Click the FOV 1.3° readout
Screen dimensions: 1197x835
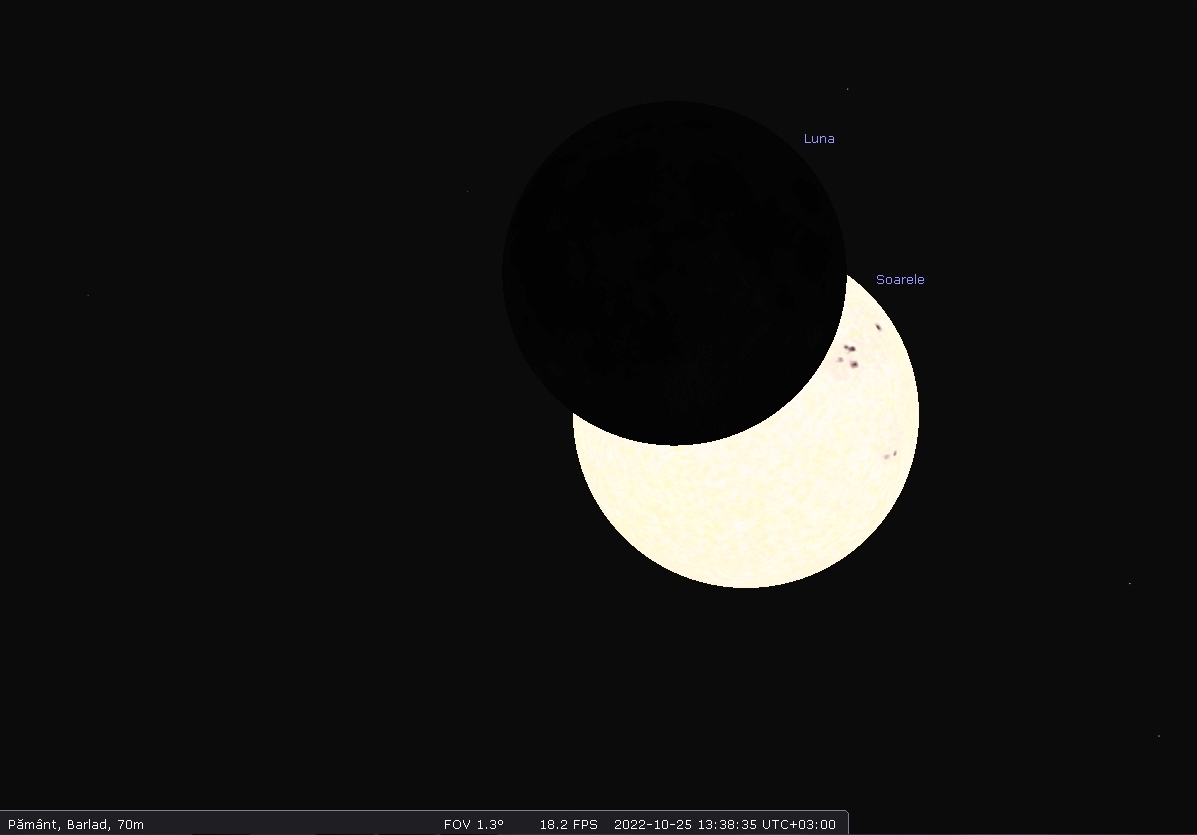pos(474,825)
